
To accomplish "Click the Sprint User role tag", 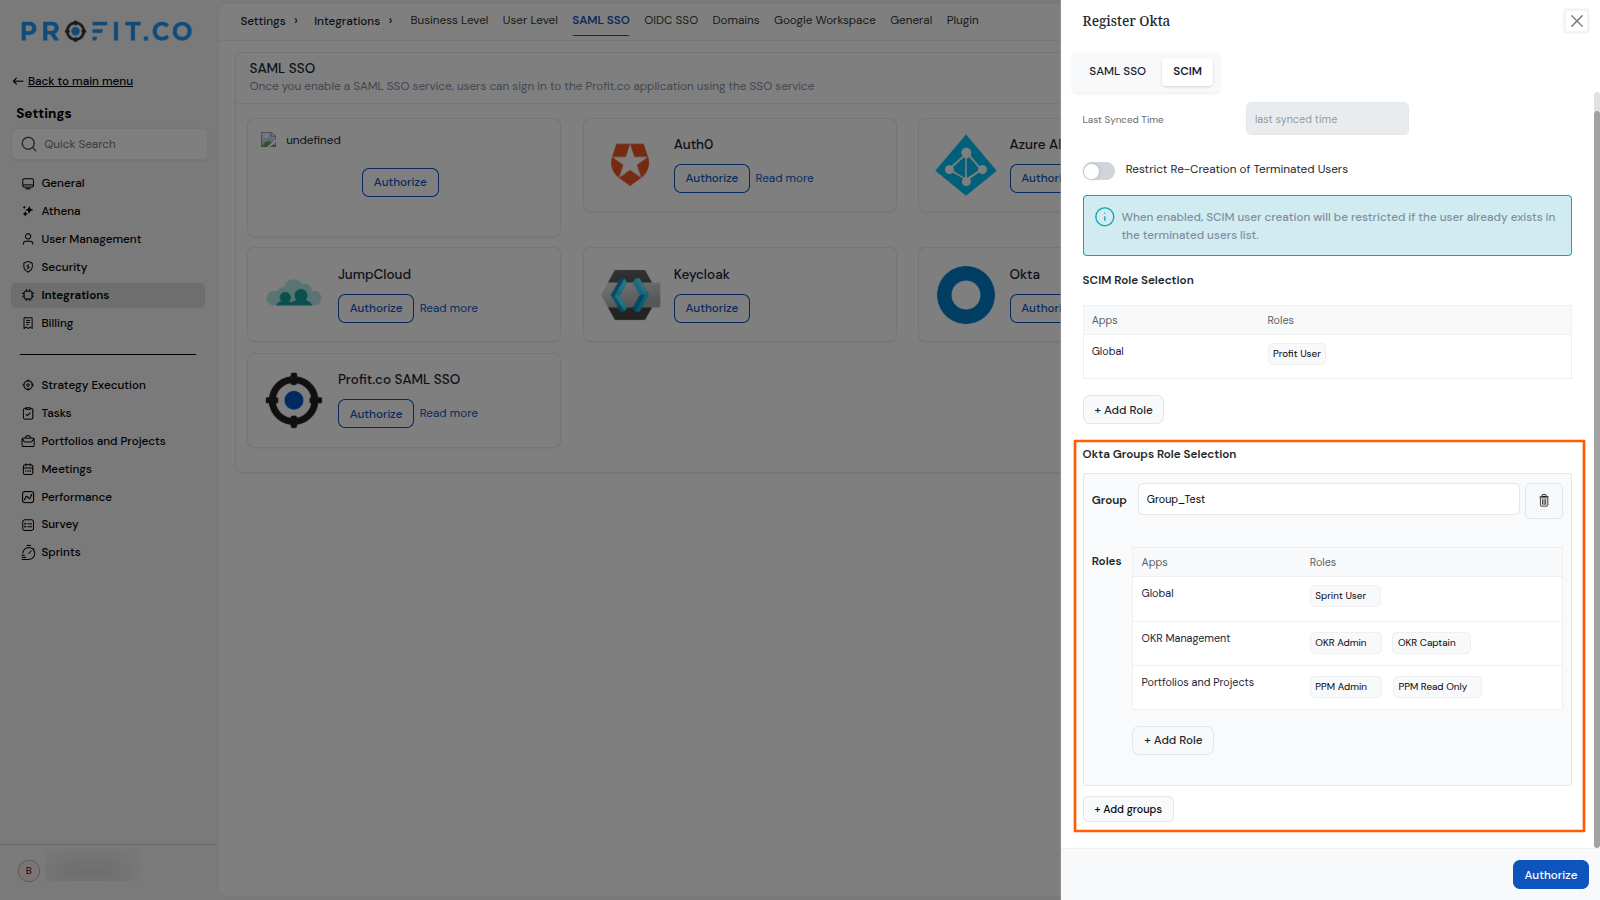I will (1344, 596).
